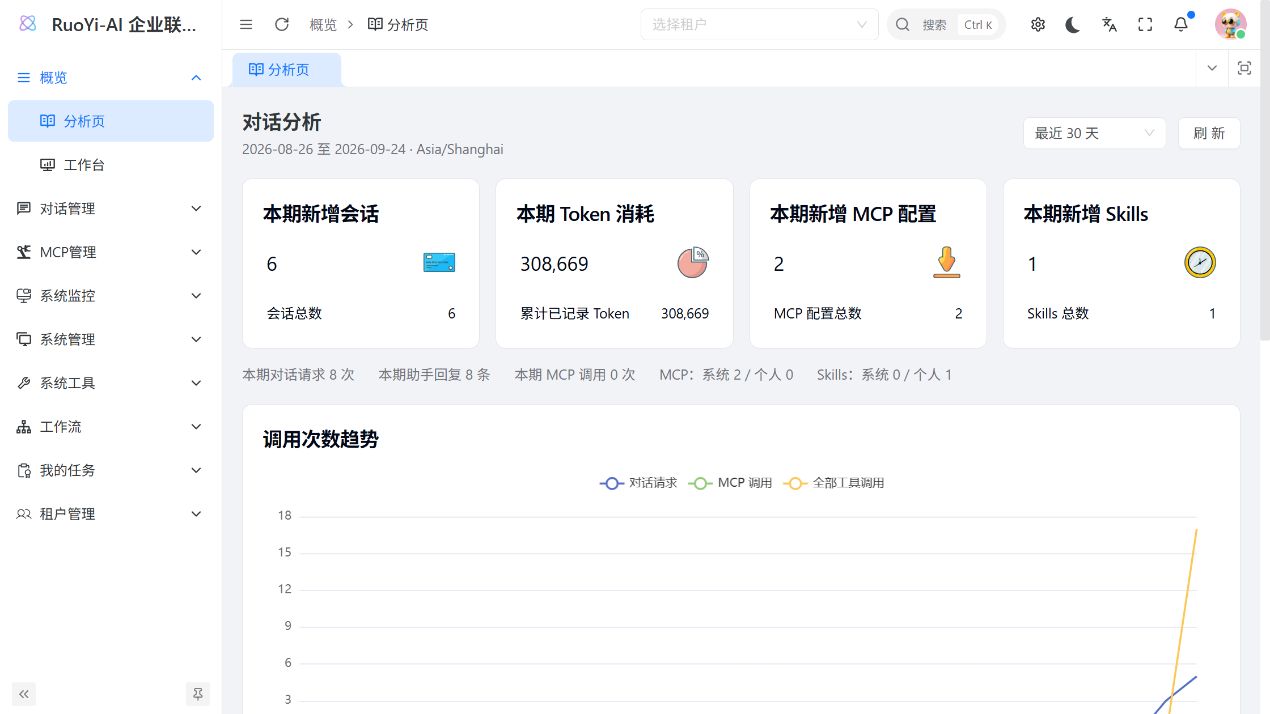Expand the 系统监控 menu chevron
Image resolution: width=1270 pixels, height=714 pixels.
[x=196, y=296]
